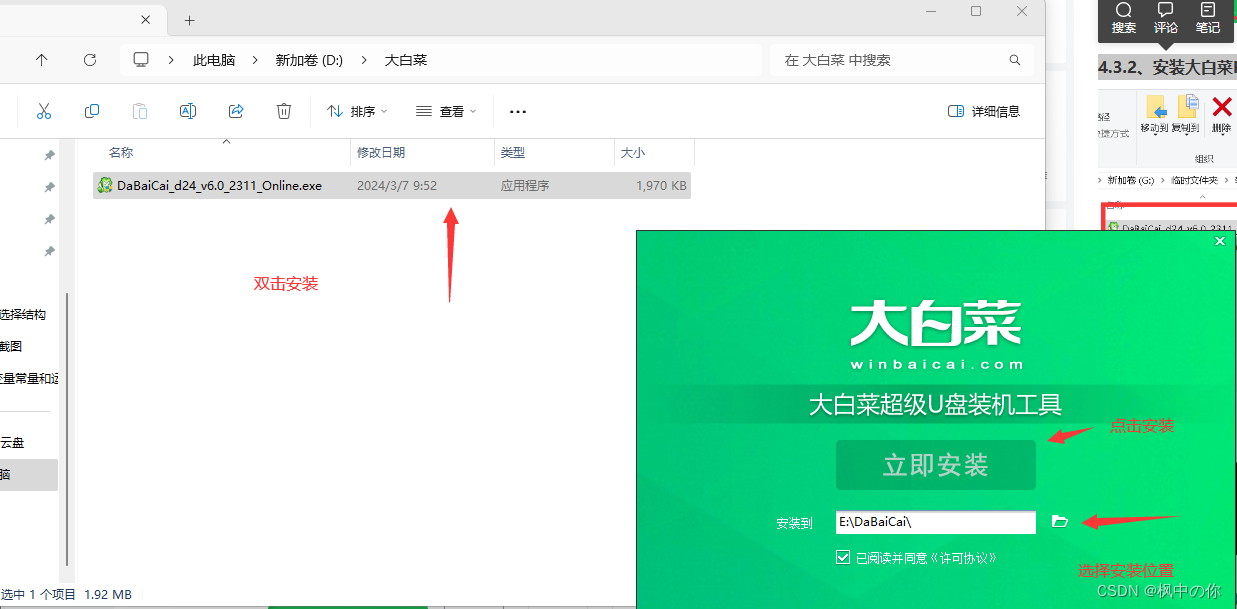Click the navigation pane vertical scrollbar
1237x609 pixels.
click(x=67, y=428)
